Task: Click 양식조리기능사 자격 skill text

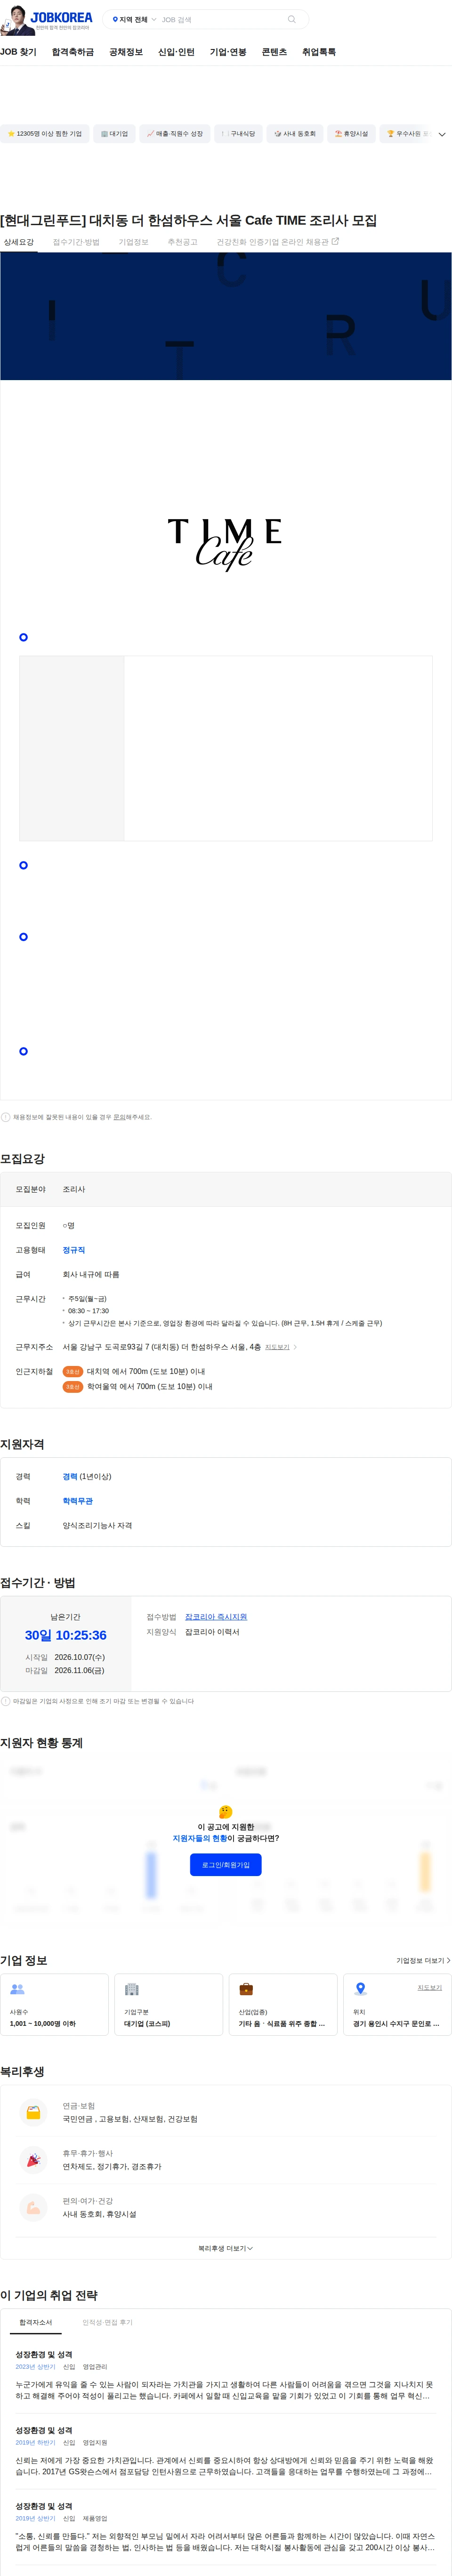Action: click(x=97, y=1526)
